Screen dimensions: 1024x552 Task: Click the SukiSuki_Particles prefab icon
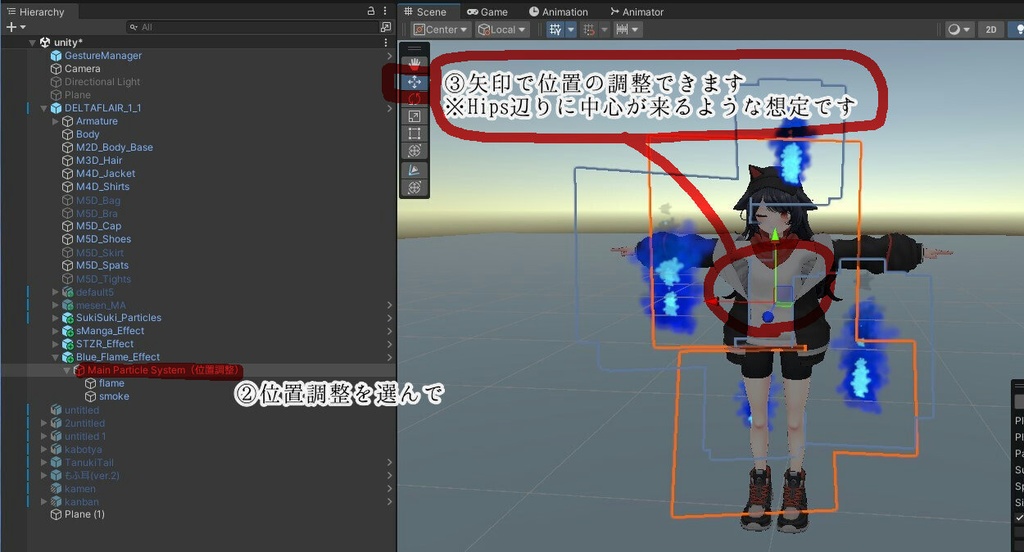click(x=67, y=318)
